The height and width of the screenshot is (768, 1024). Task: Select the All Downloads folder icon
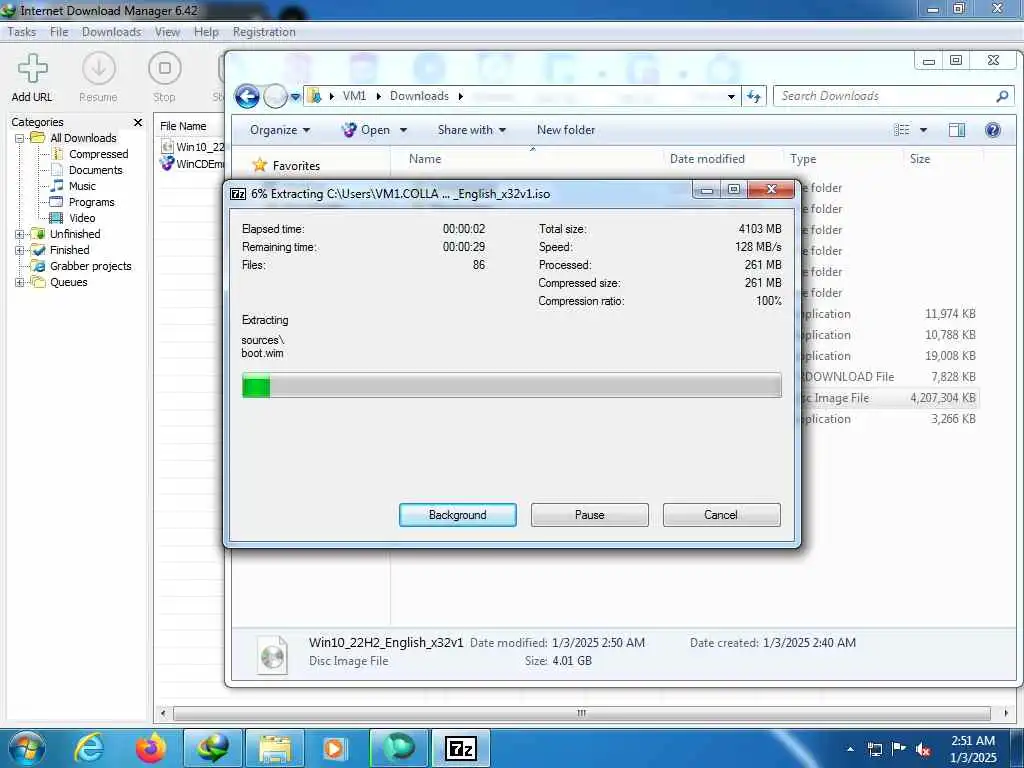coord(38,138)
